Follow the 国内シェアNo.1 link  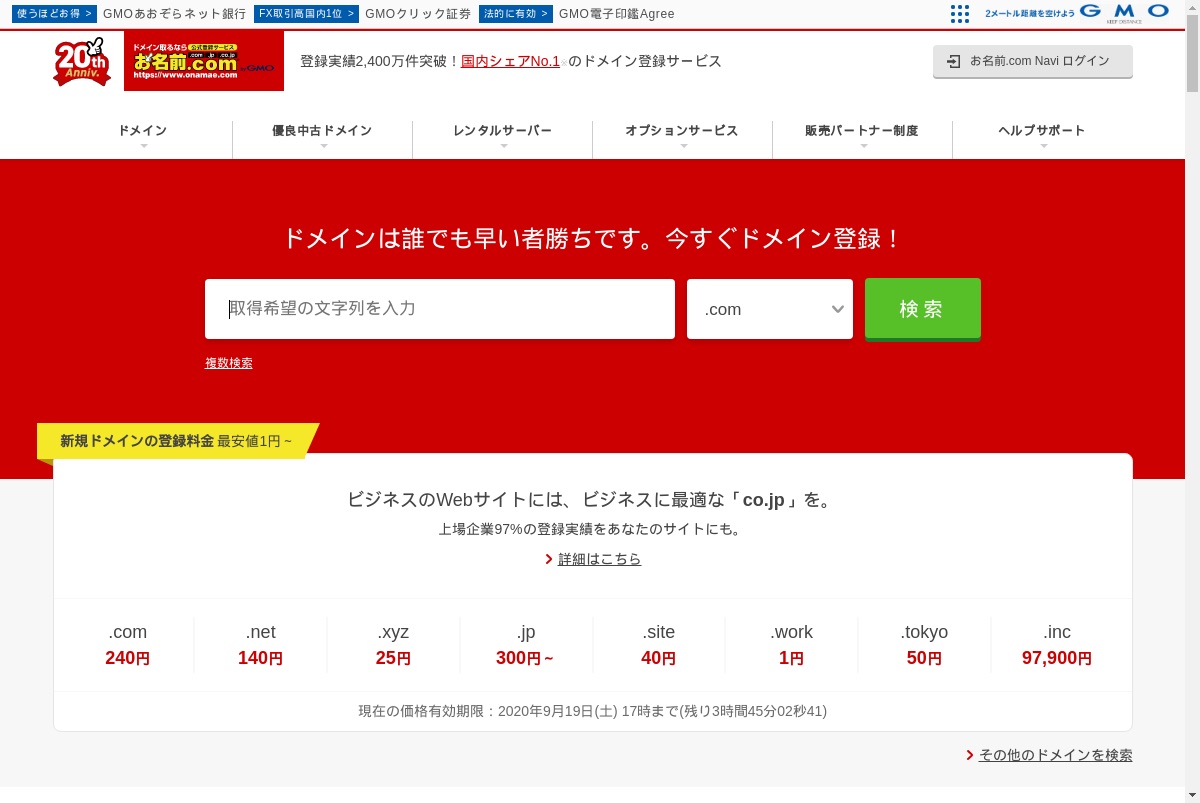510,61
